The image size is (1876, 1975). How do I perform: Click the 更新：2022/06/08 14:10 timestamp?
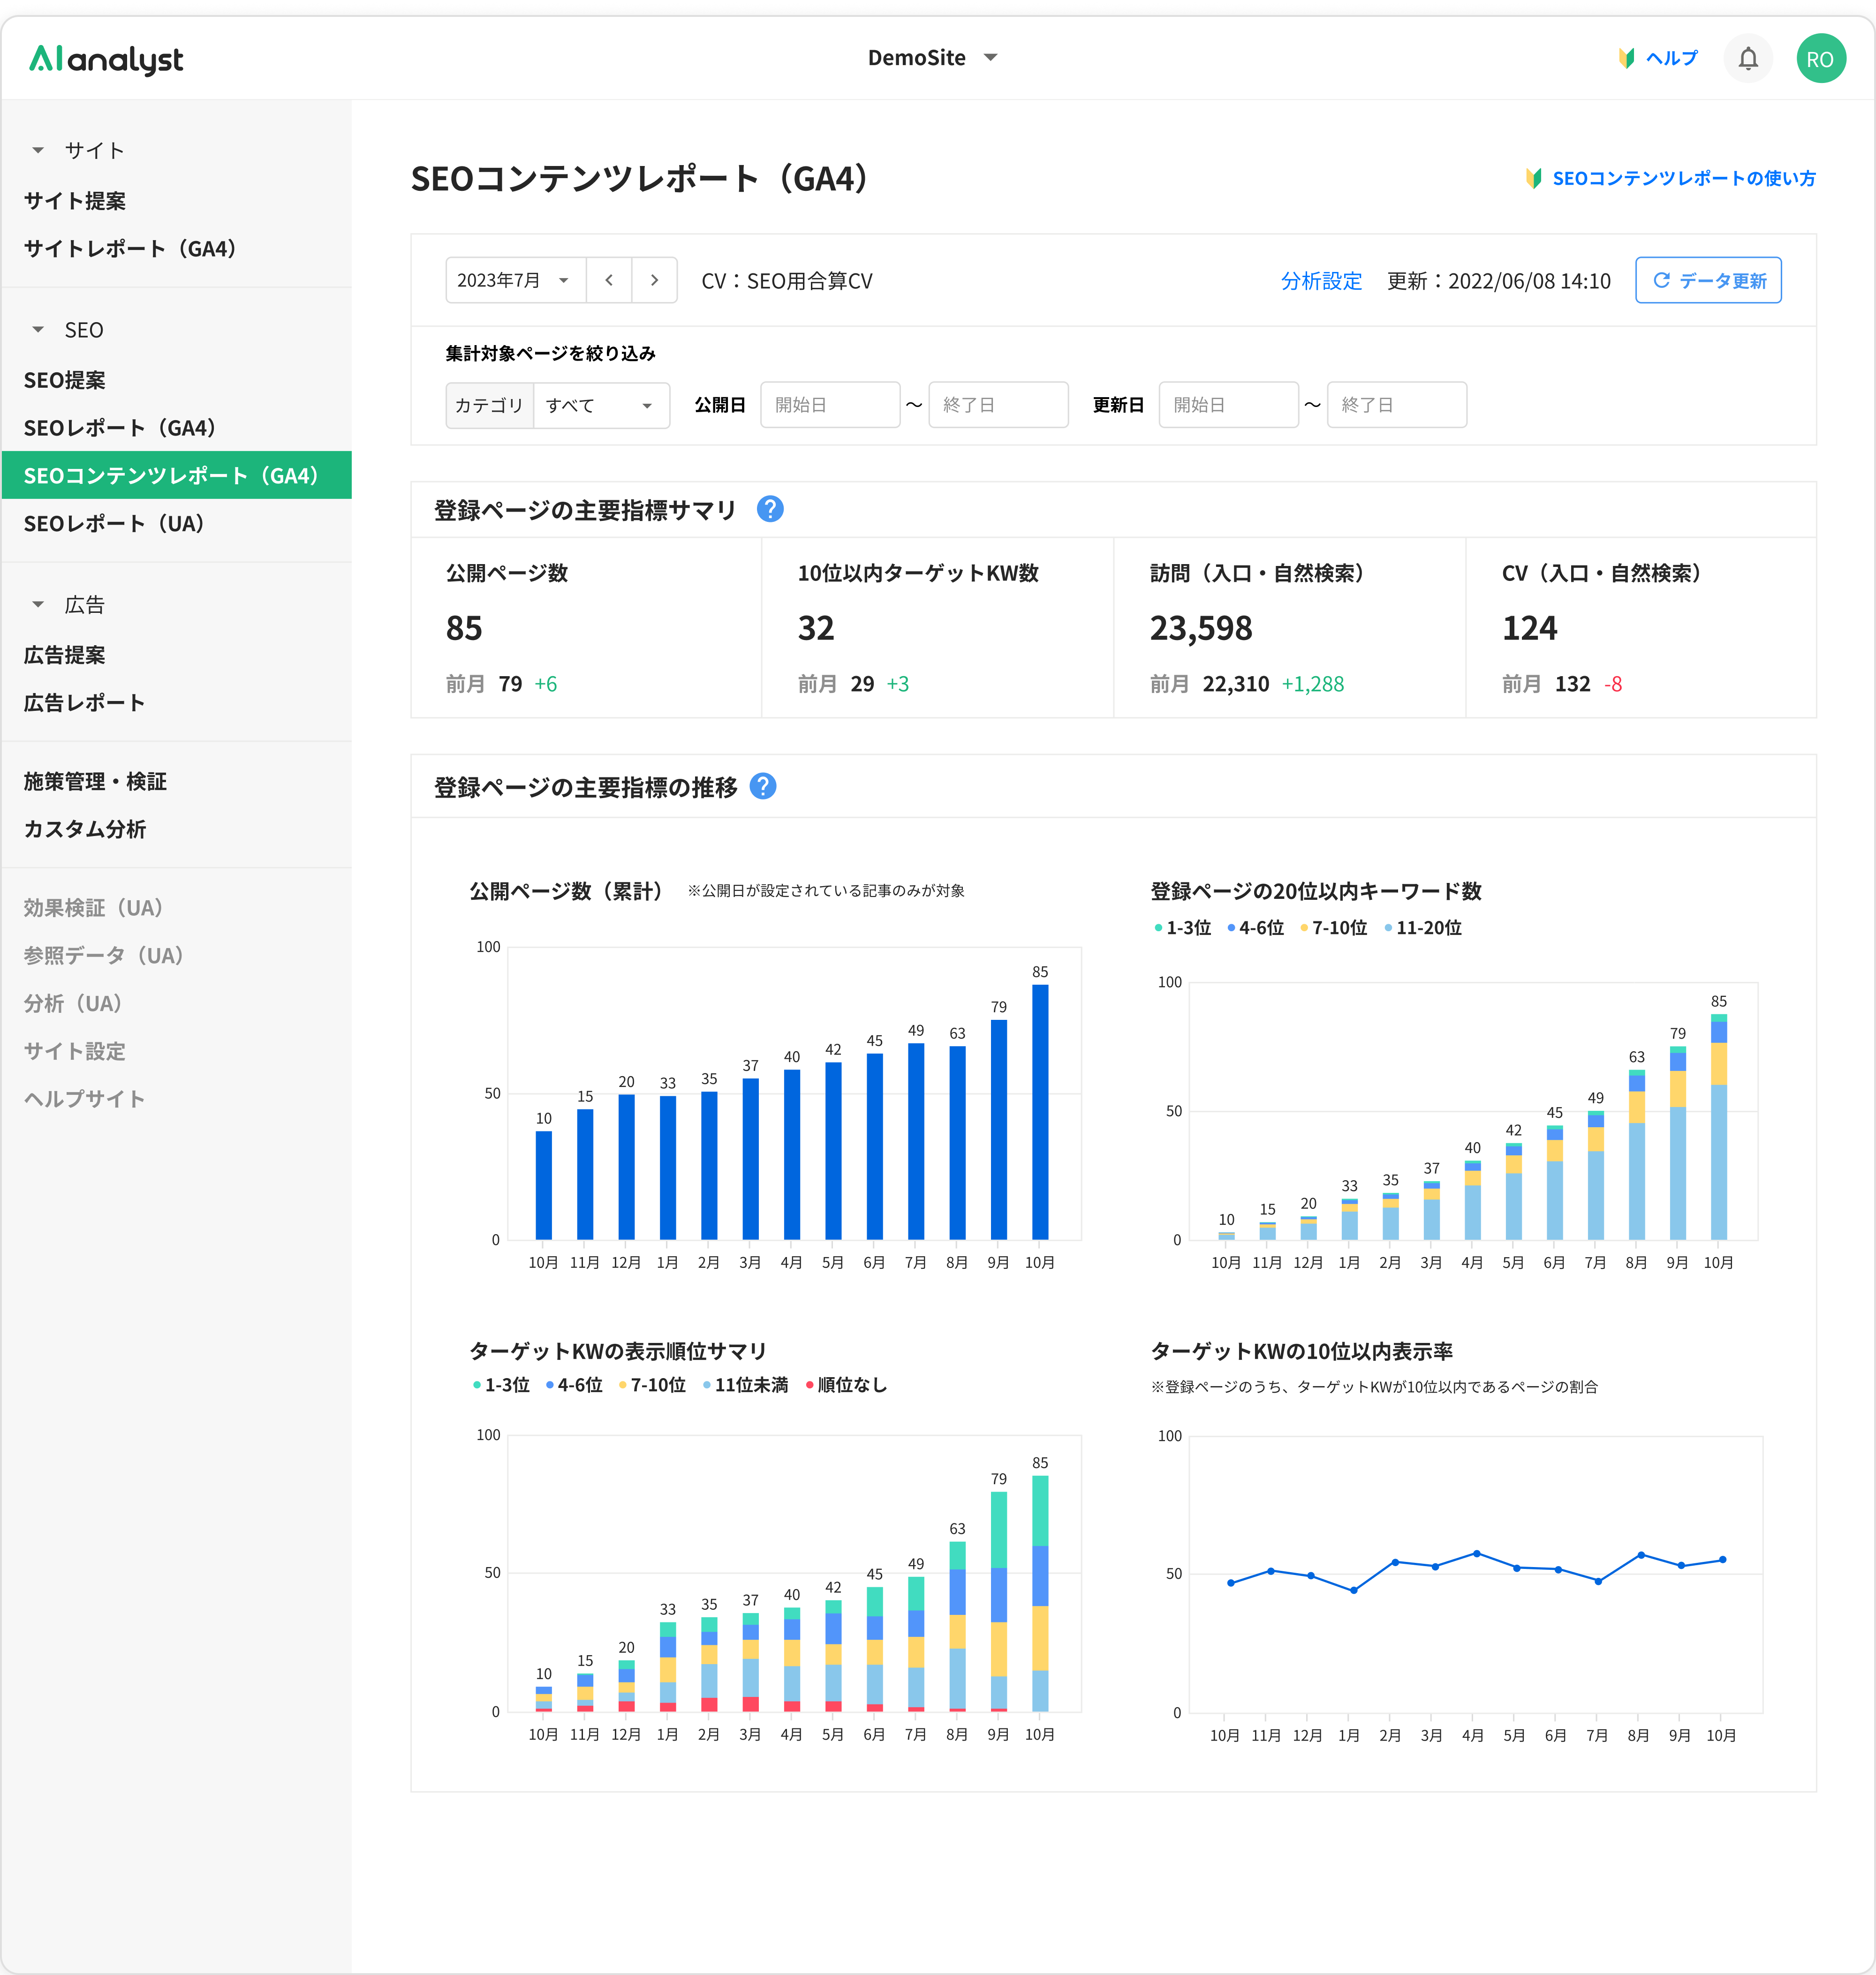(x=1499, y=281)
